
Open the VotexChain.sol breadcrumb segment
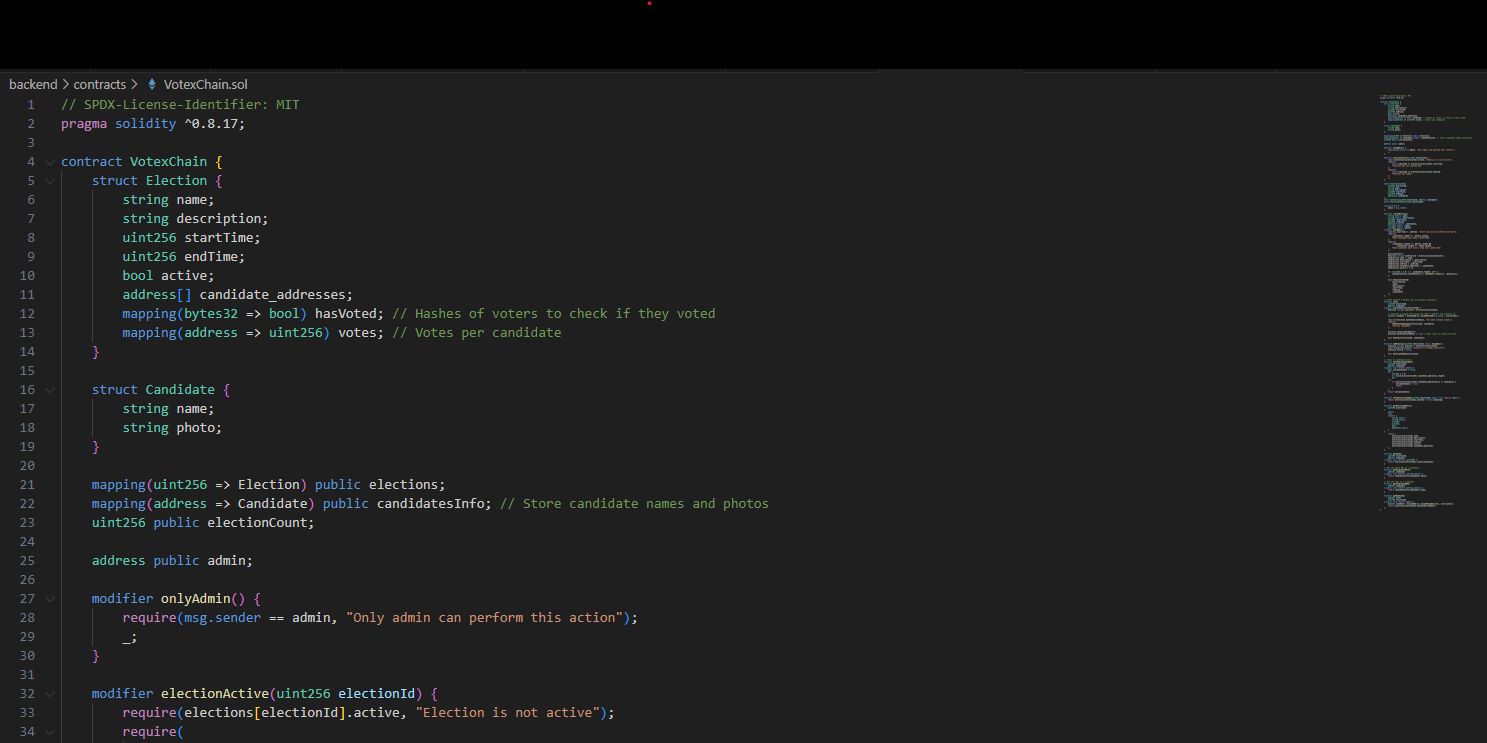[x=206, y=85]
